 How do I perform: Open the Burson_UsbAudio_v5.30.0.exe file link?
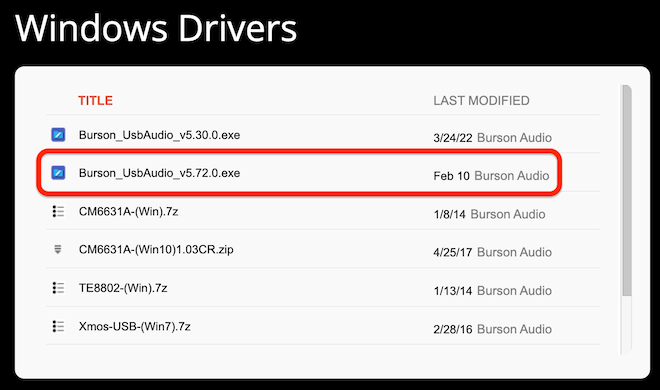(160, 135)
